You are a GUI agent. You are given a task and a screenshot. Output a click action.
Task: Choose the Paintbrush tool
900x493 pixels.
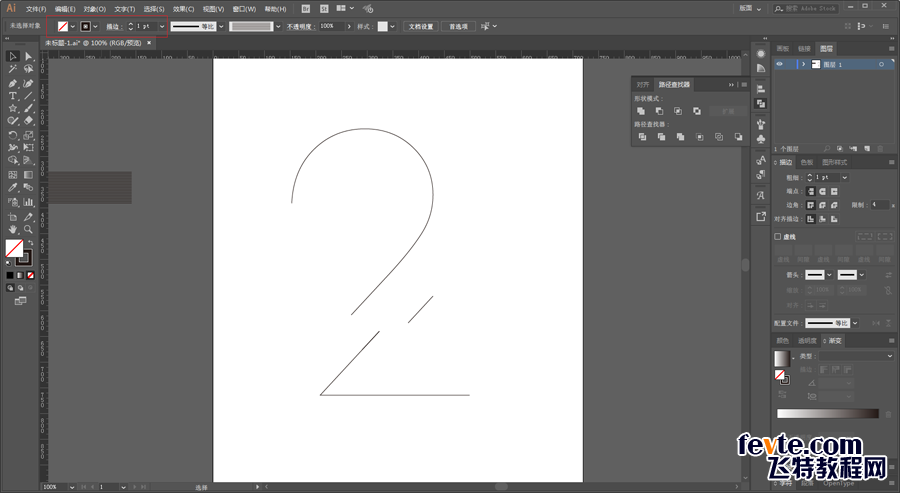pos(29,108)
